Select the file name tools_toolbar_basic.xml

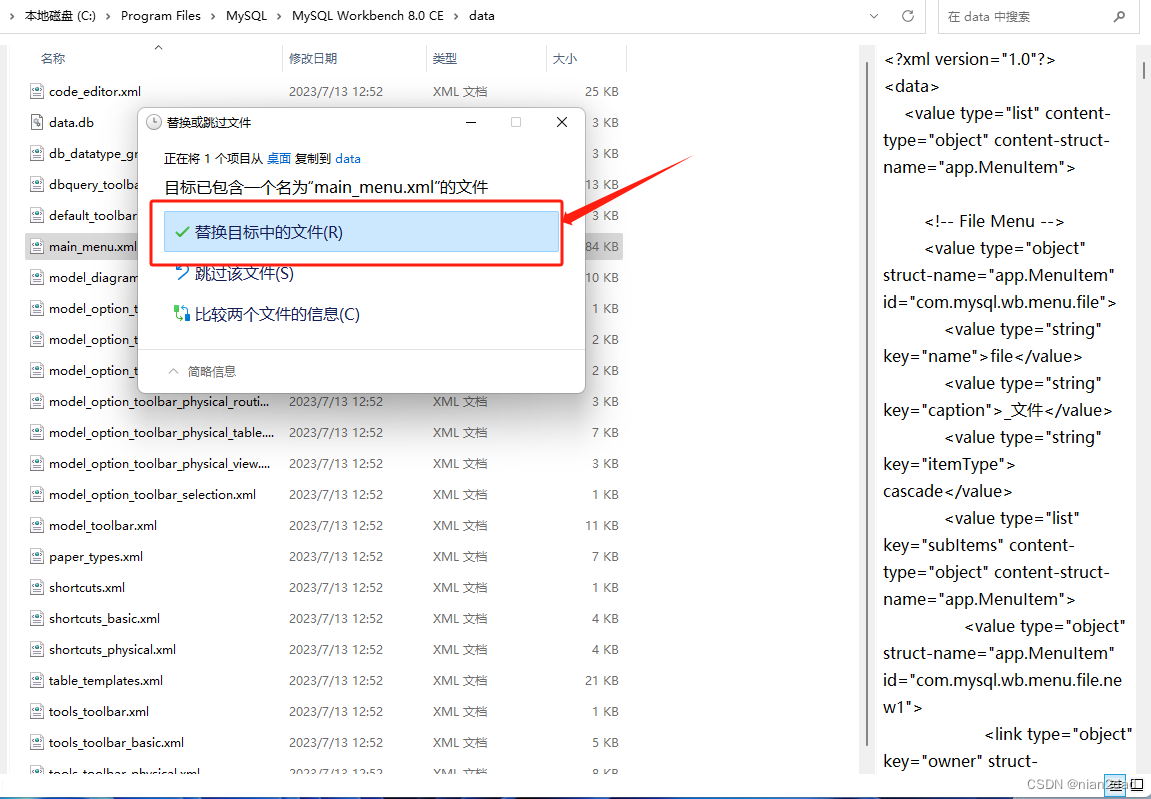116,742
